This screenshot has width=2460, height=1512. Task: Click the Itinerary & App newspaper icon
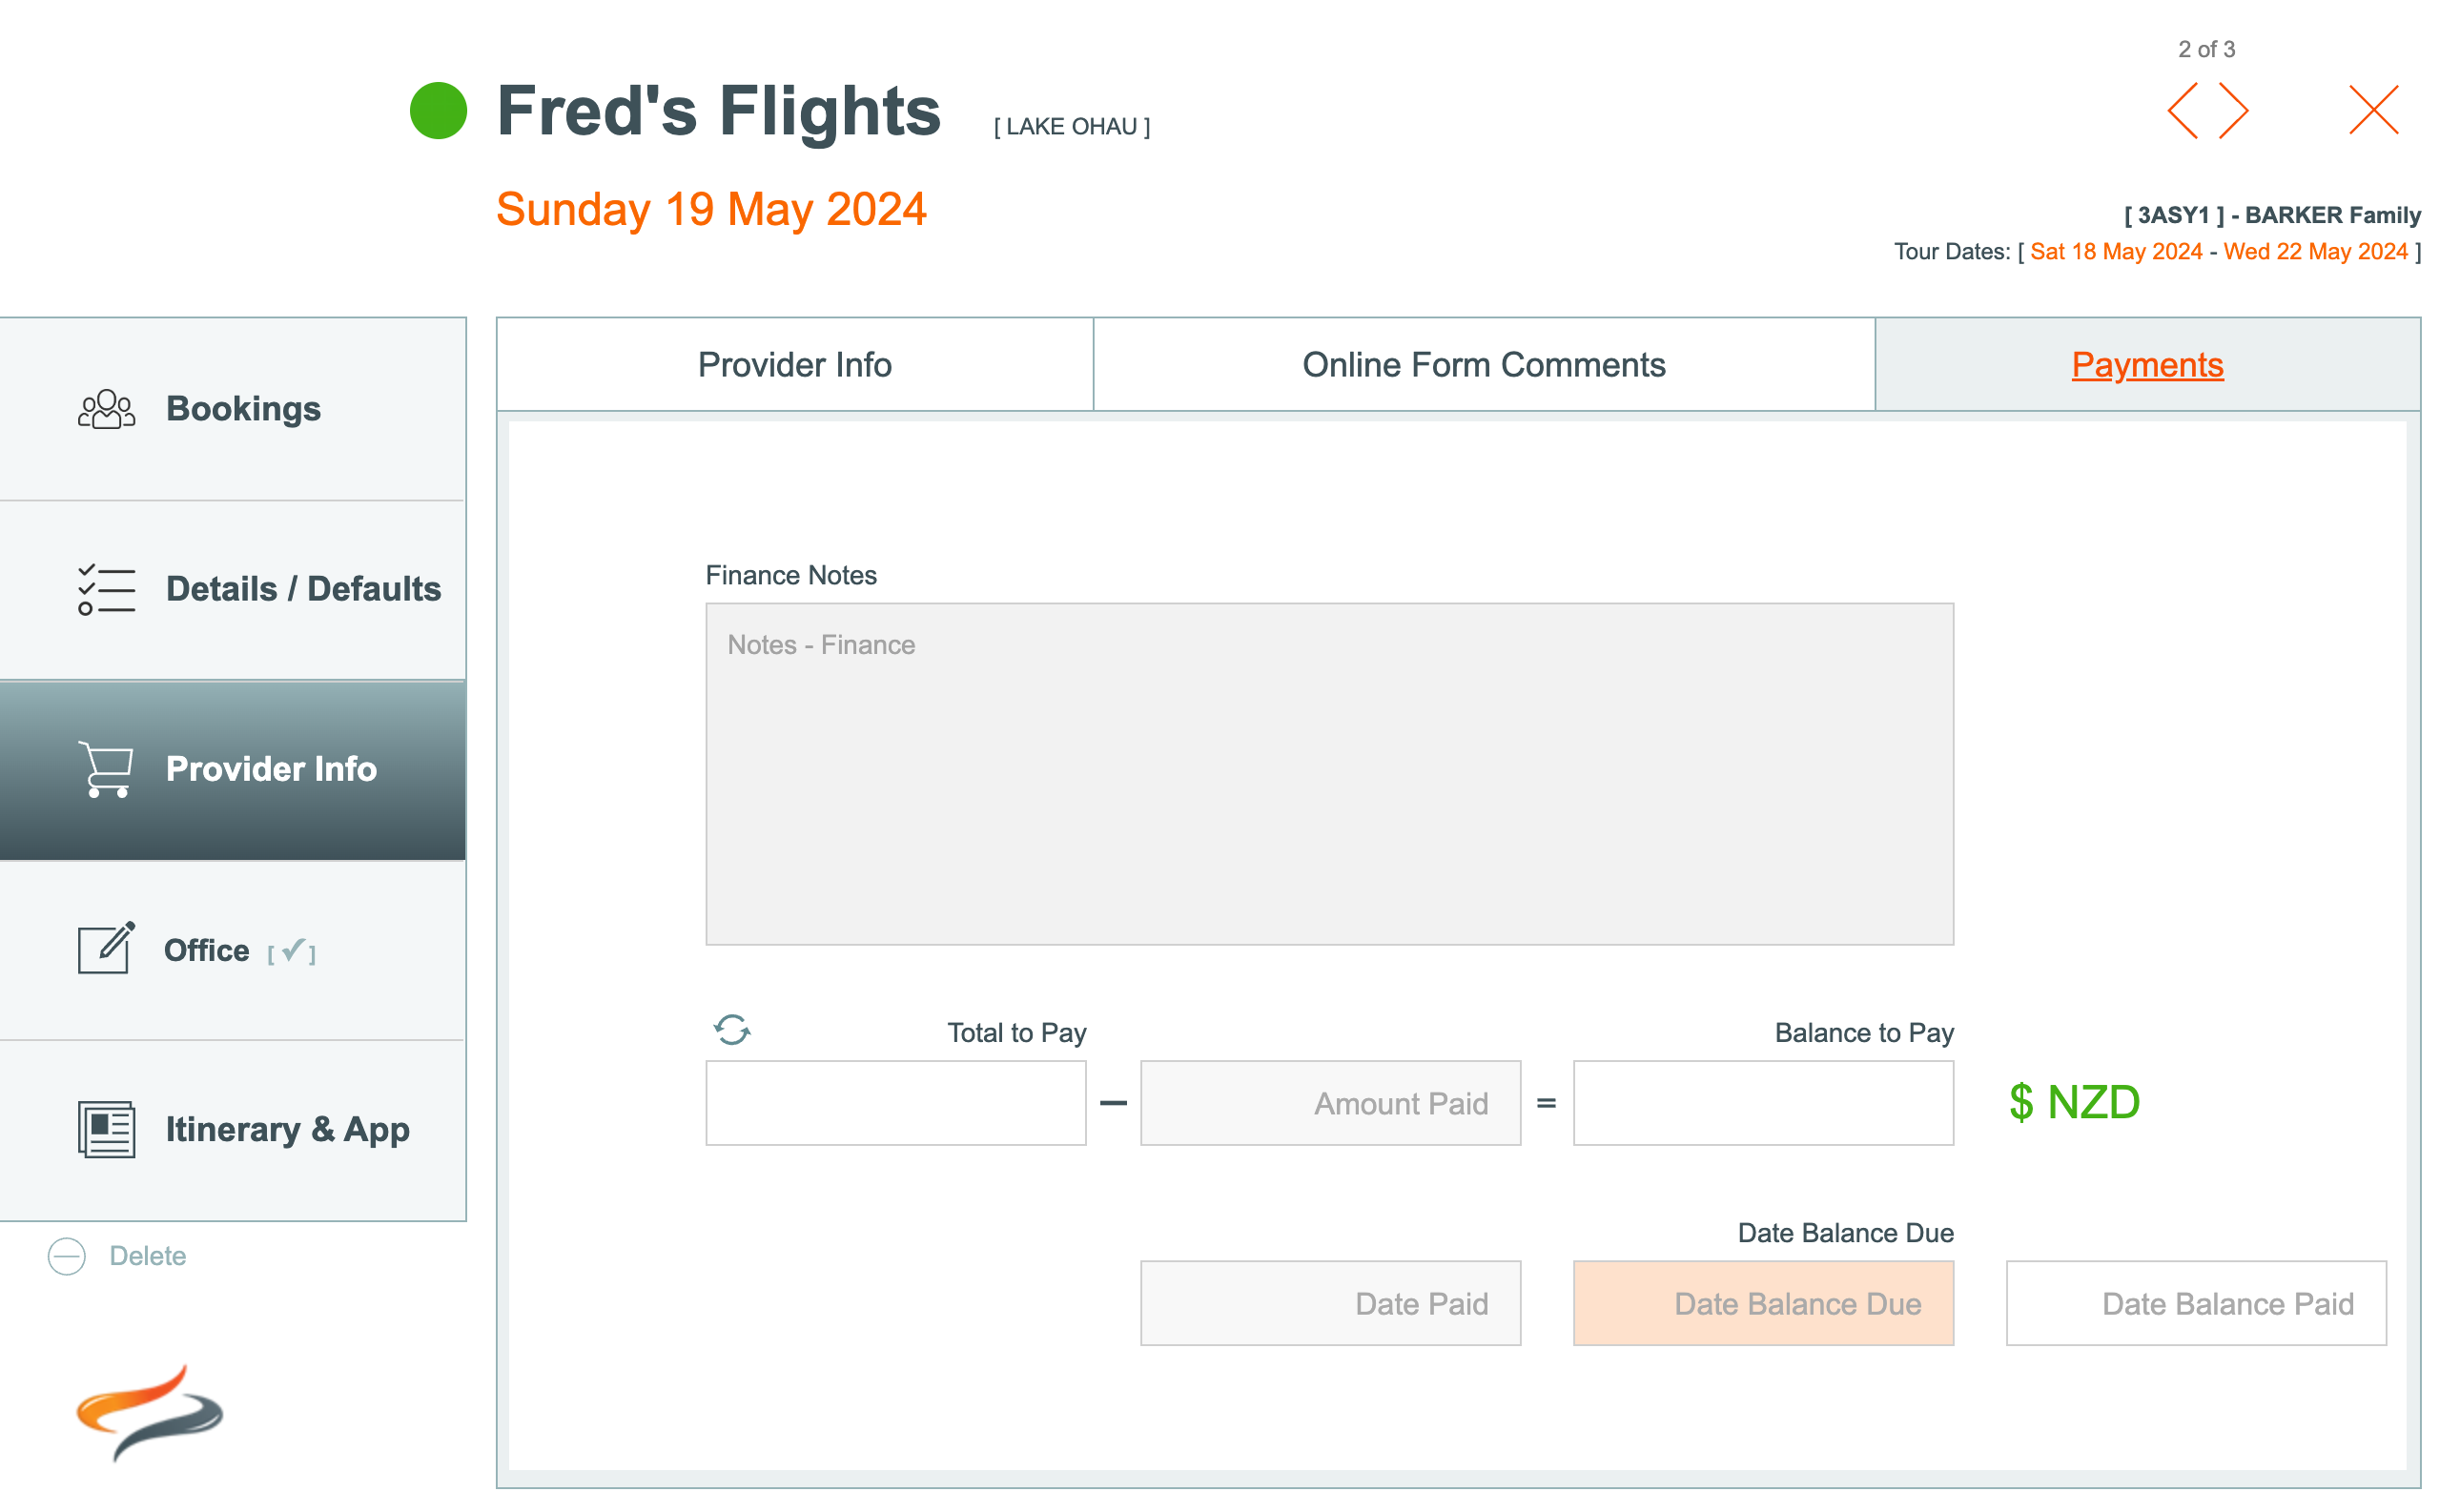point(106,1129)
